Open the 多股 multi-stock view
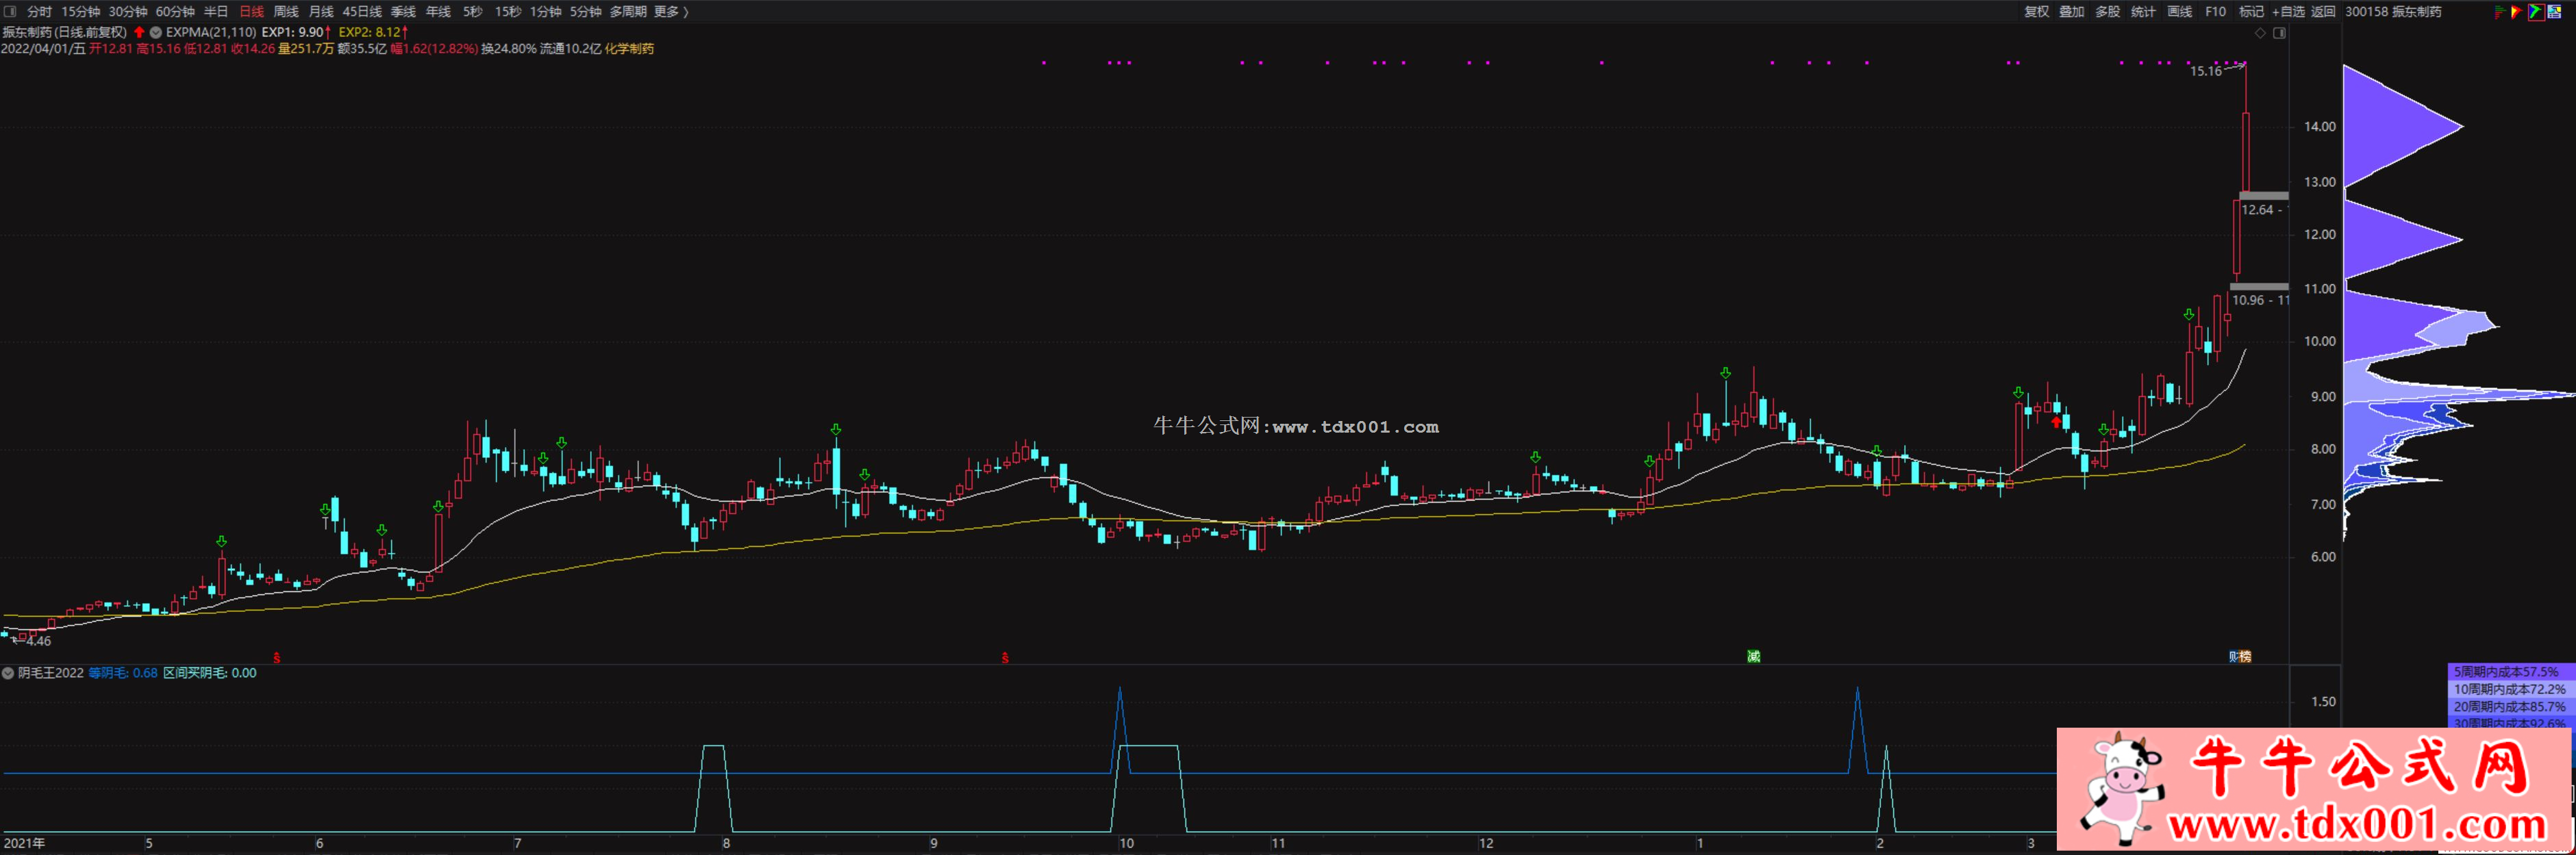2576x855 pixels. (x=2108, y=12)
